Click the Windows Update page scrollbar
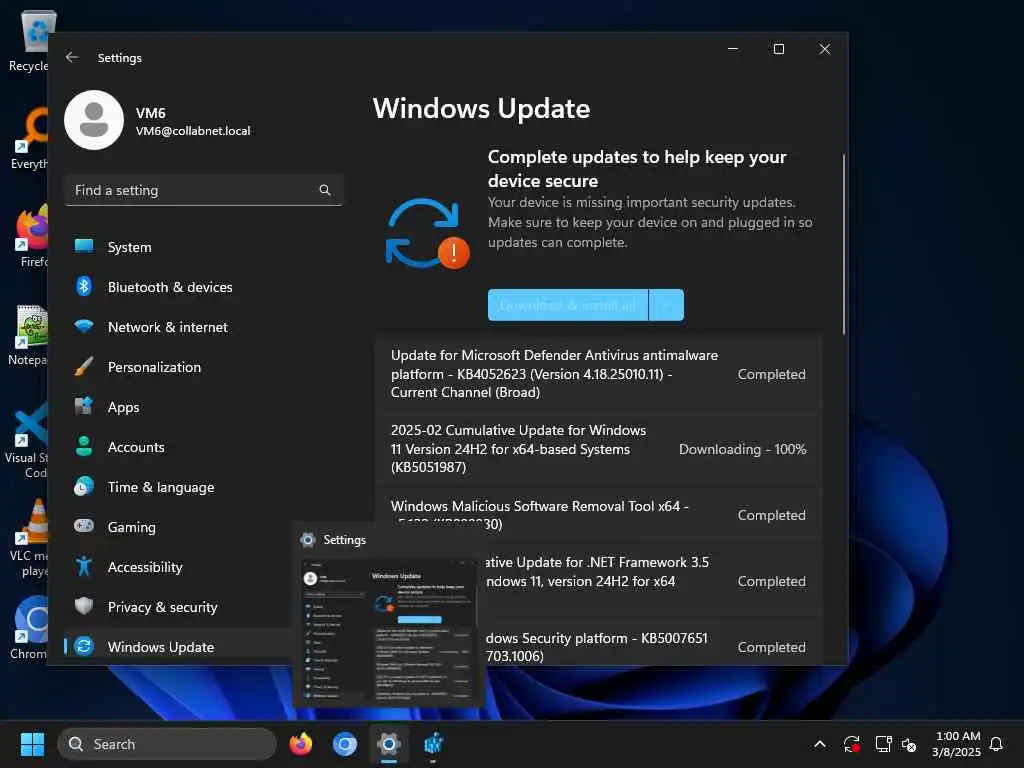This screenshot has height=768, width=1024. point(843,244)
